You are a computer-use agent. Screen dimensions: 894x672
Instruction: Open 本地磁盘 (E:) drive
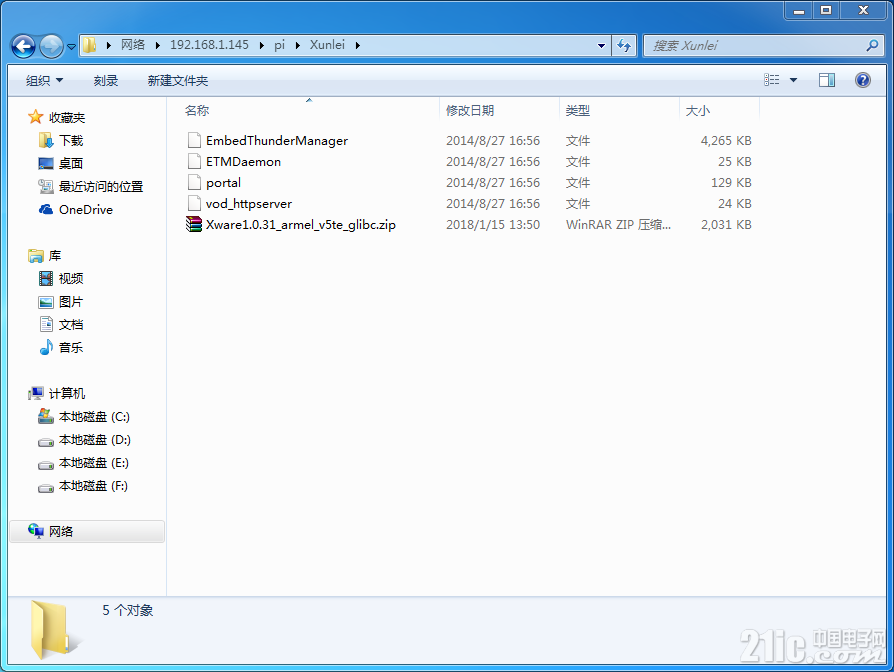[x=94, y=463]
